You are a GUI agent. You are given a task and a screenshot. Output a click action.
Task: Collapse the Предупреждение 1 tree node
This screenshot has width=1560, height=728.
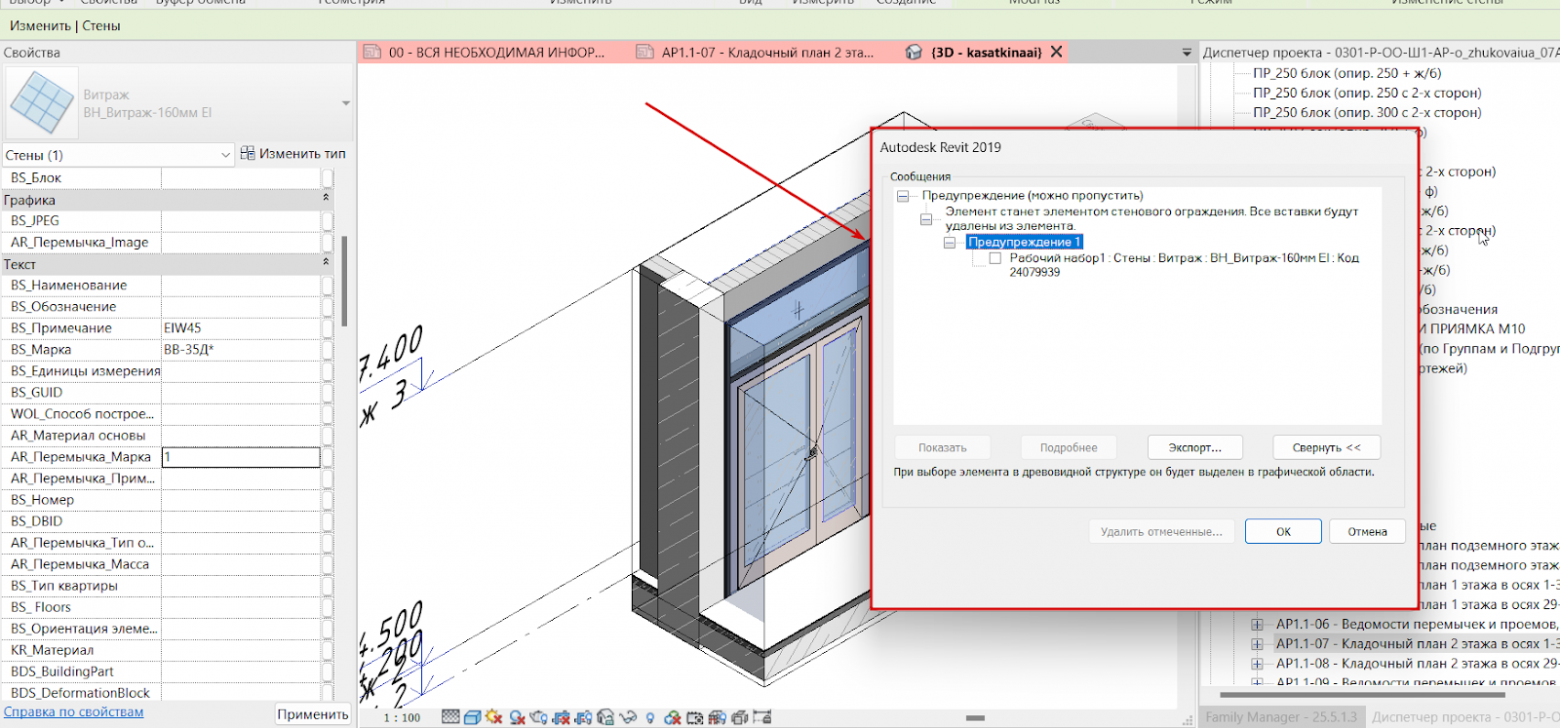tap(950, 242)
